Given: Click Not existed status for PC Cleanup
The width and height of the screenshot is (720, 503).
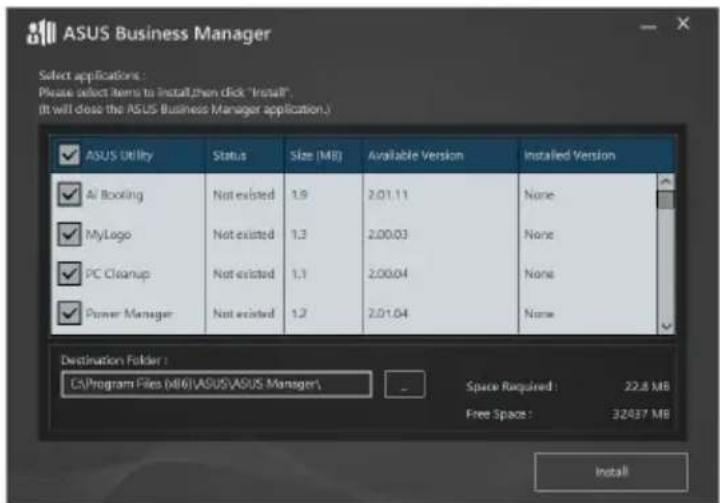Looking at the screenshot, I should (243, 274).
